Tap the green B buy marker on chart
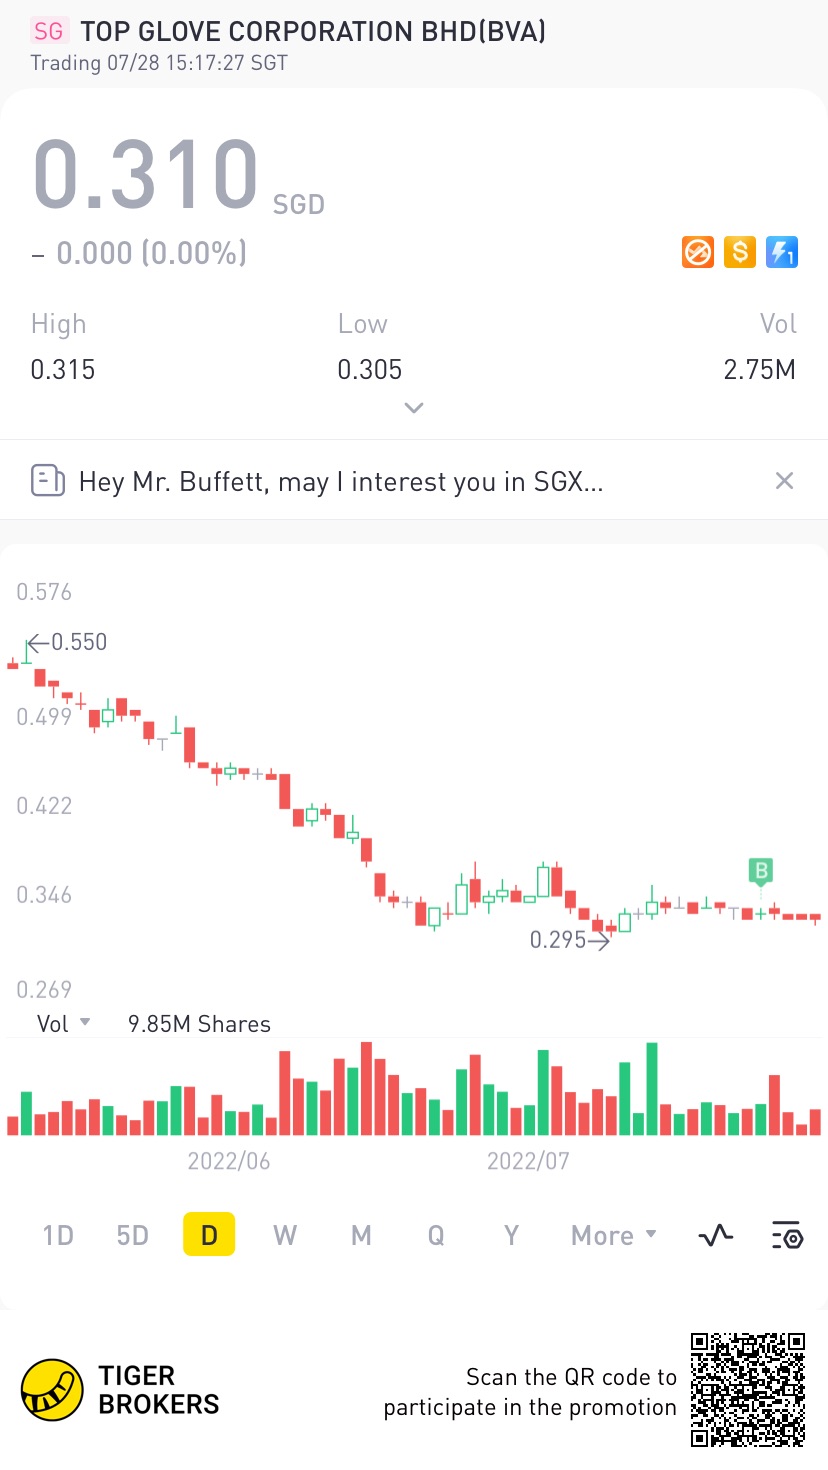Image resolution: width=828 pixels, height=1470 pixels. (x=761, y=871)
